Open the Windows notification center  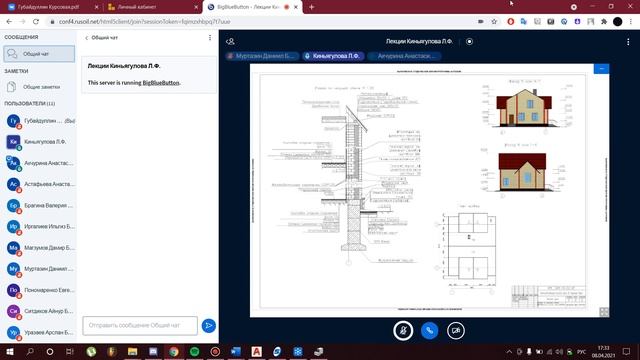[627, 351]
